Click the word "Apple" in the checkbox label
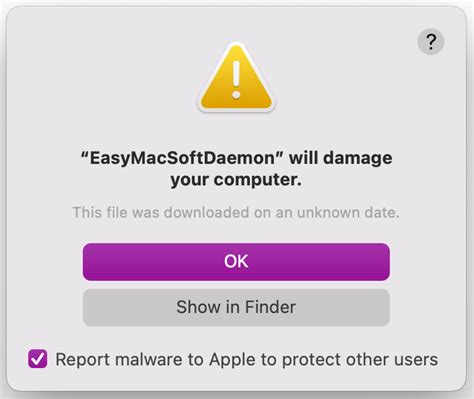Screen dimensions: 474x399 (x=233, y=360)
